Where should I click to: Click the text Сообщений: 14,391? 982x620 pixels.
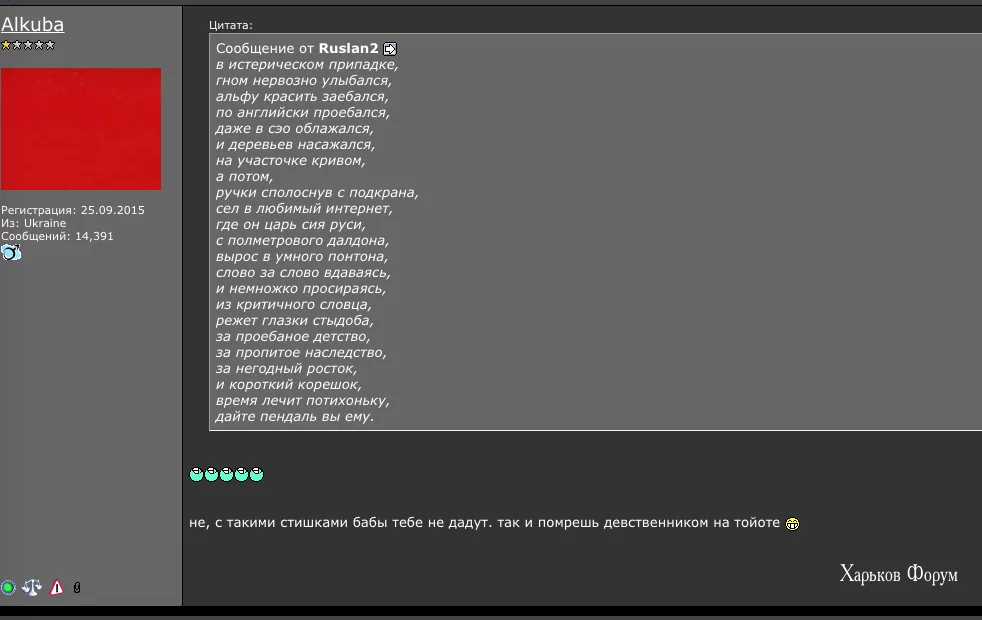(57, 236)
